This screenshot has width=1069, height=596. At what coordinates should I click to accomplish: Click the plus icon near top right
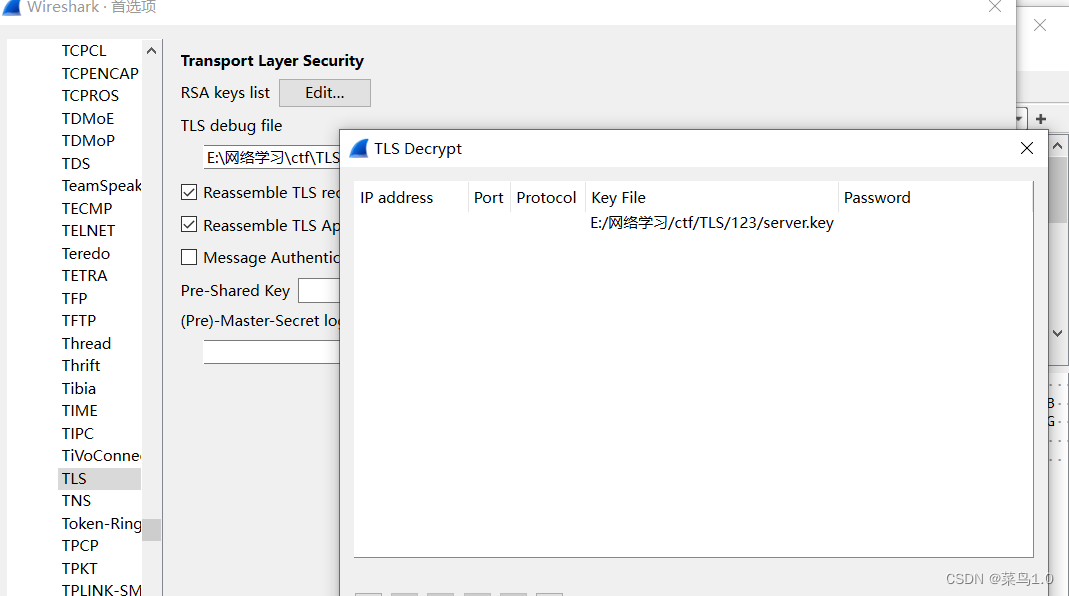[1040, 118]
